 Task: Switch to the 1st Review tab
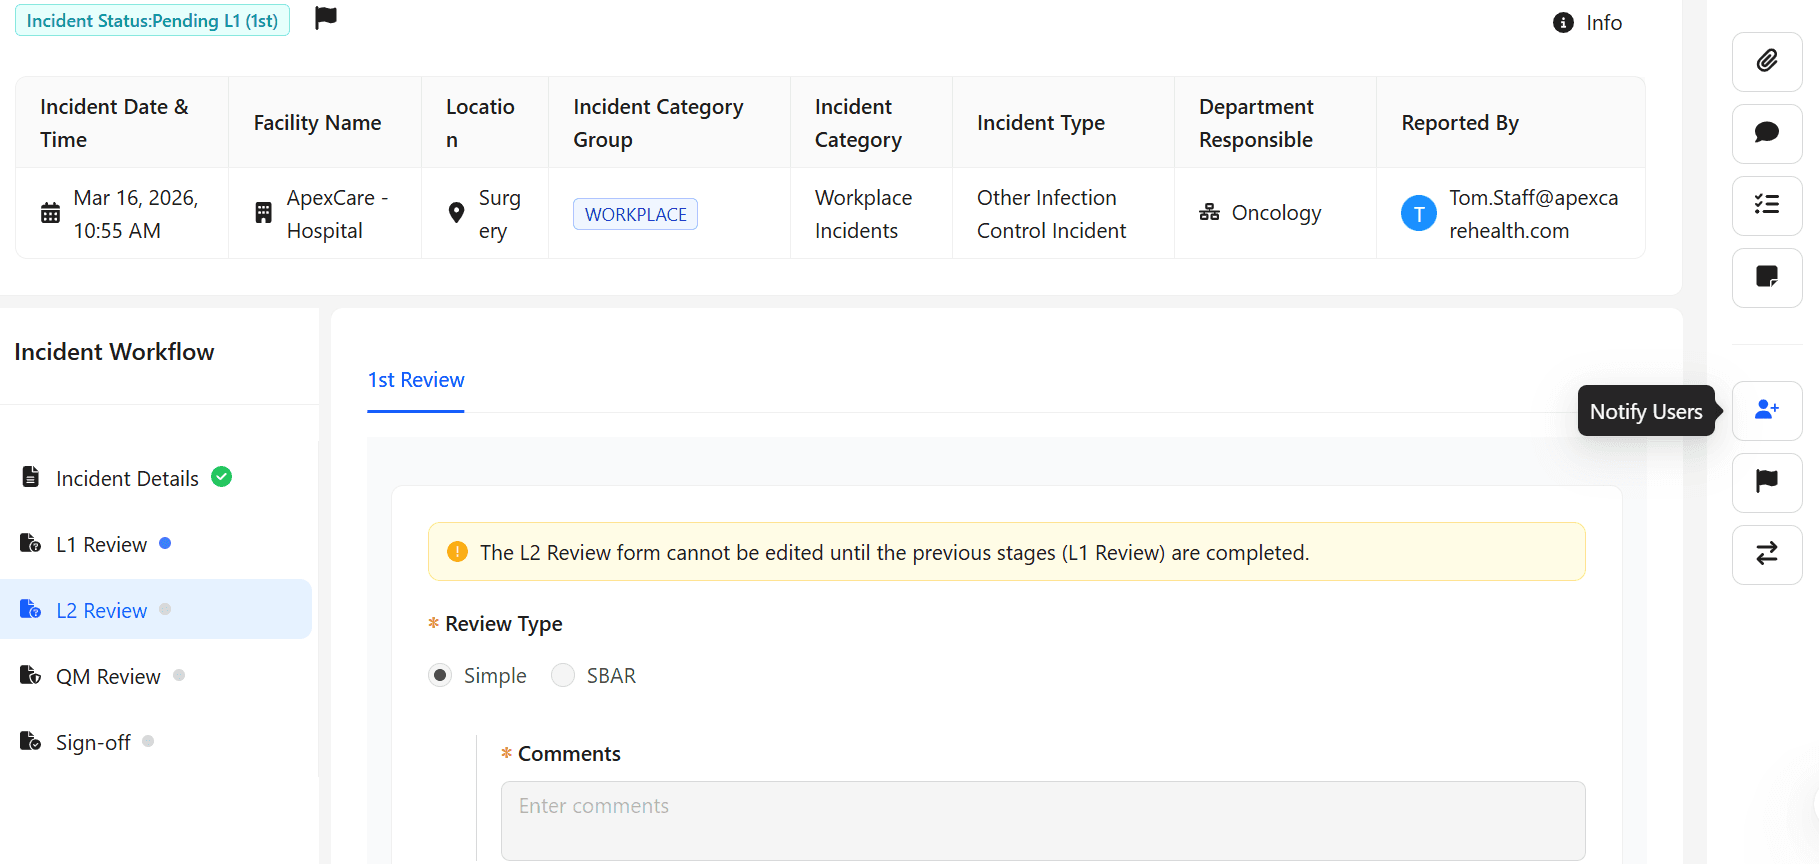pyautogui.click(x=416, y=380)
